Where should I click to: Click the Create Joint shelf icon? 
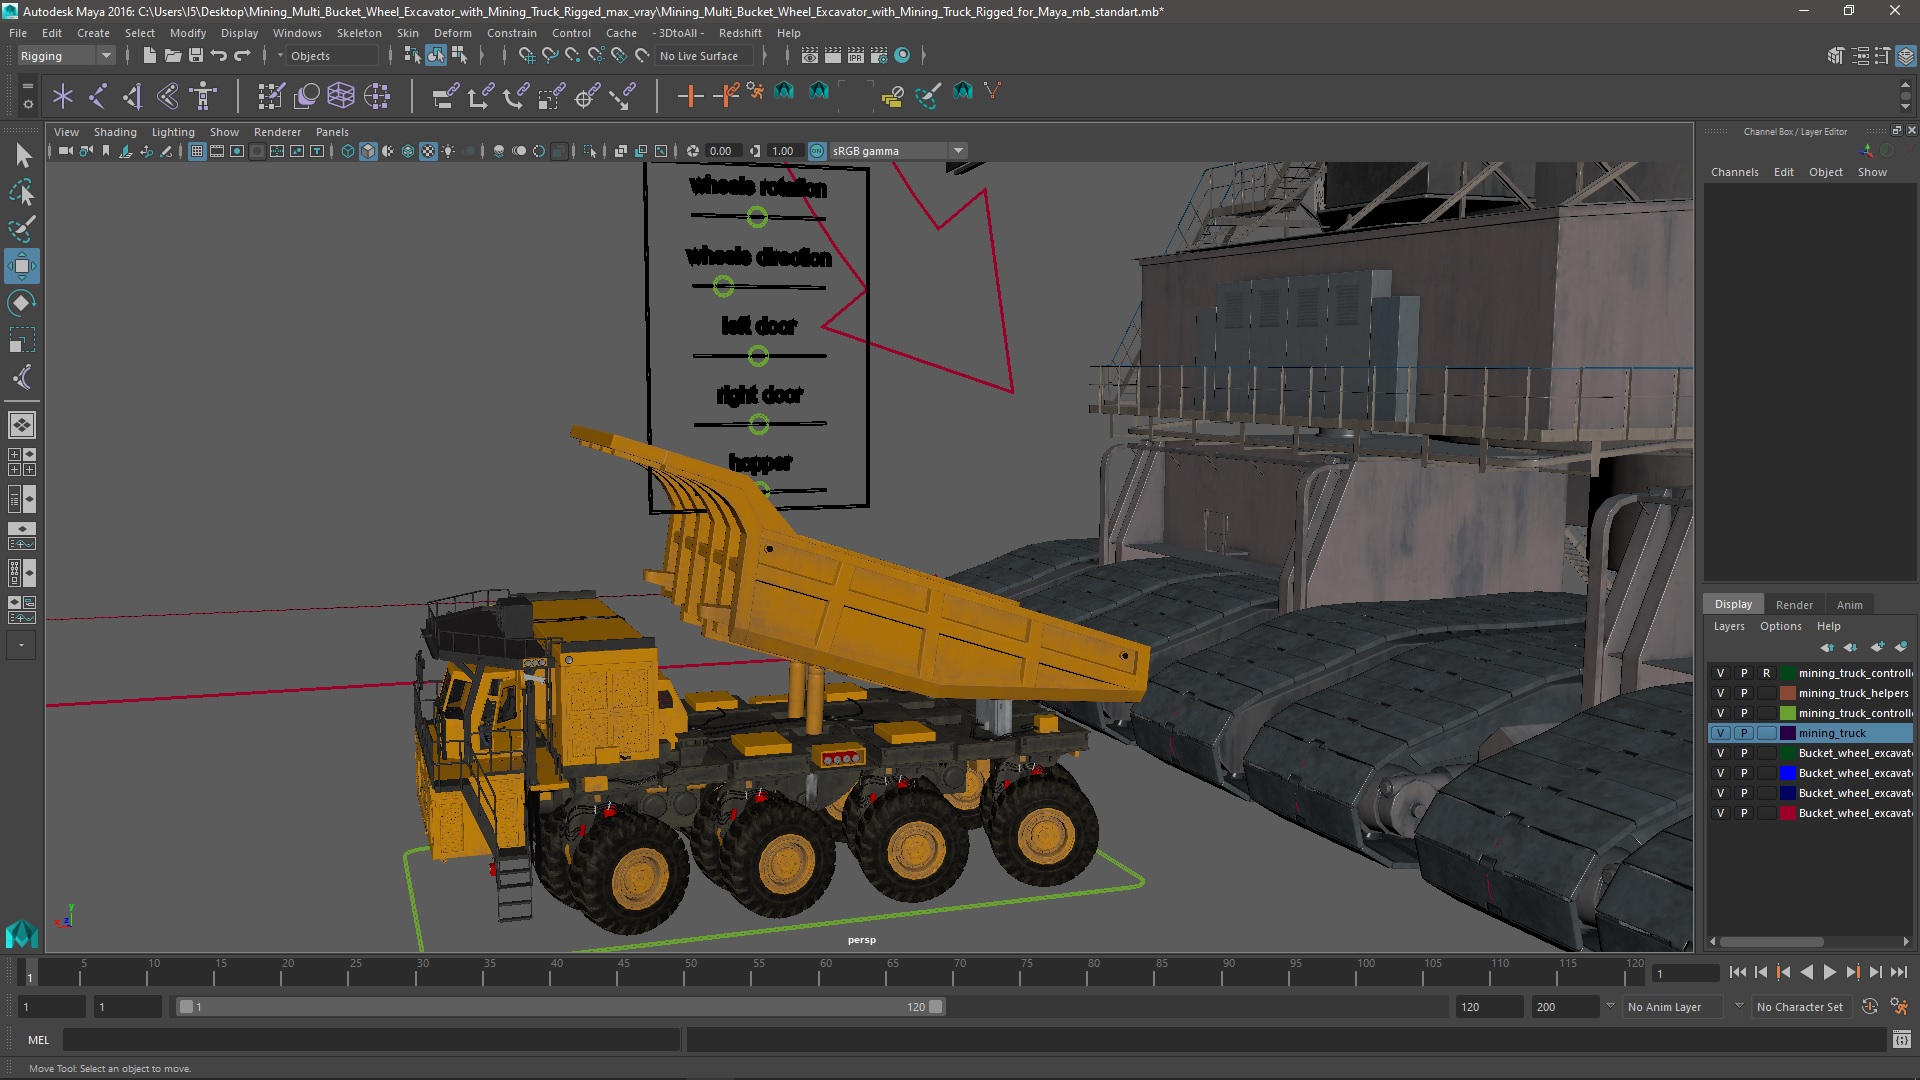click(98, 96)
